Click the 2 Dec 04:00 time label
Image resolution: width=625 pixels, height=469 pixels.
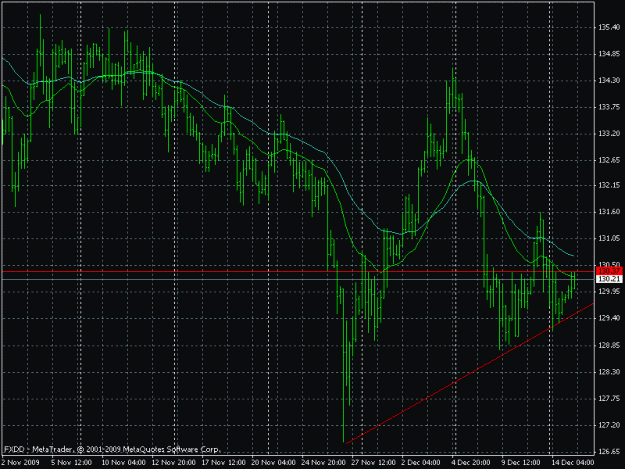[421, 462]
